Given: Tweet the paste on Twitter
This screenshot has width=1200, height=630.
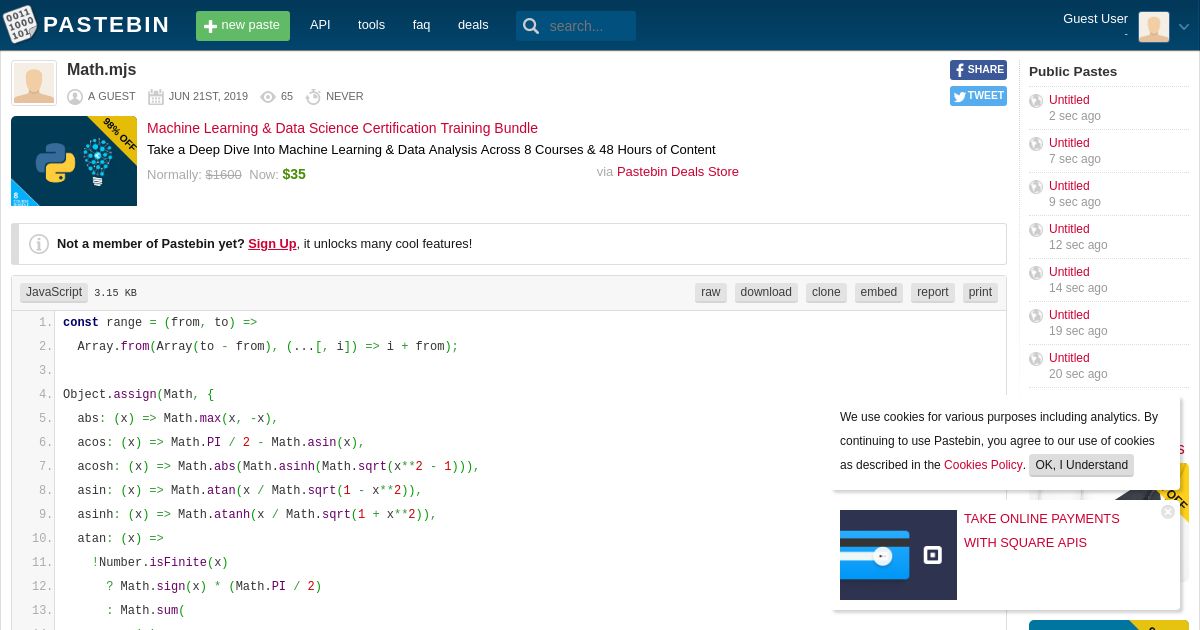Looking at the screenshot, I should [978, 96].
